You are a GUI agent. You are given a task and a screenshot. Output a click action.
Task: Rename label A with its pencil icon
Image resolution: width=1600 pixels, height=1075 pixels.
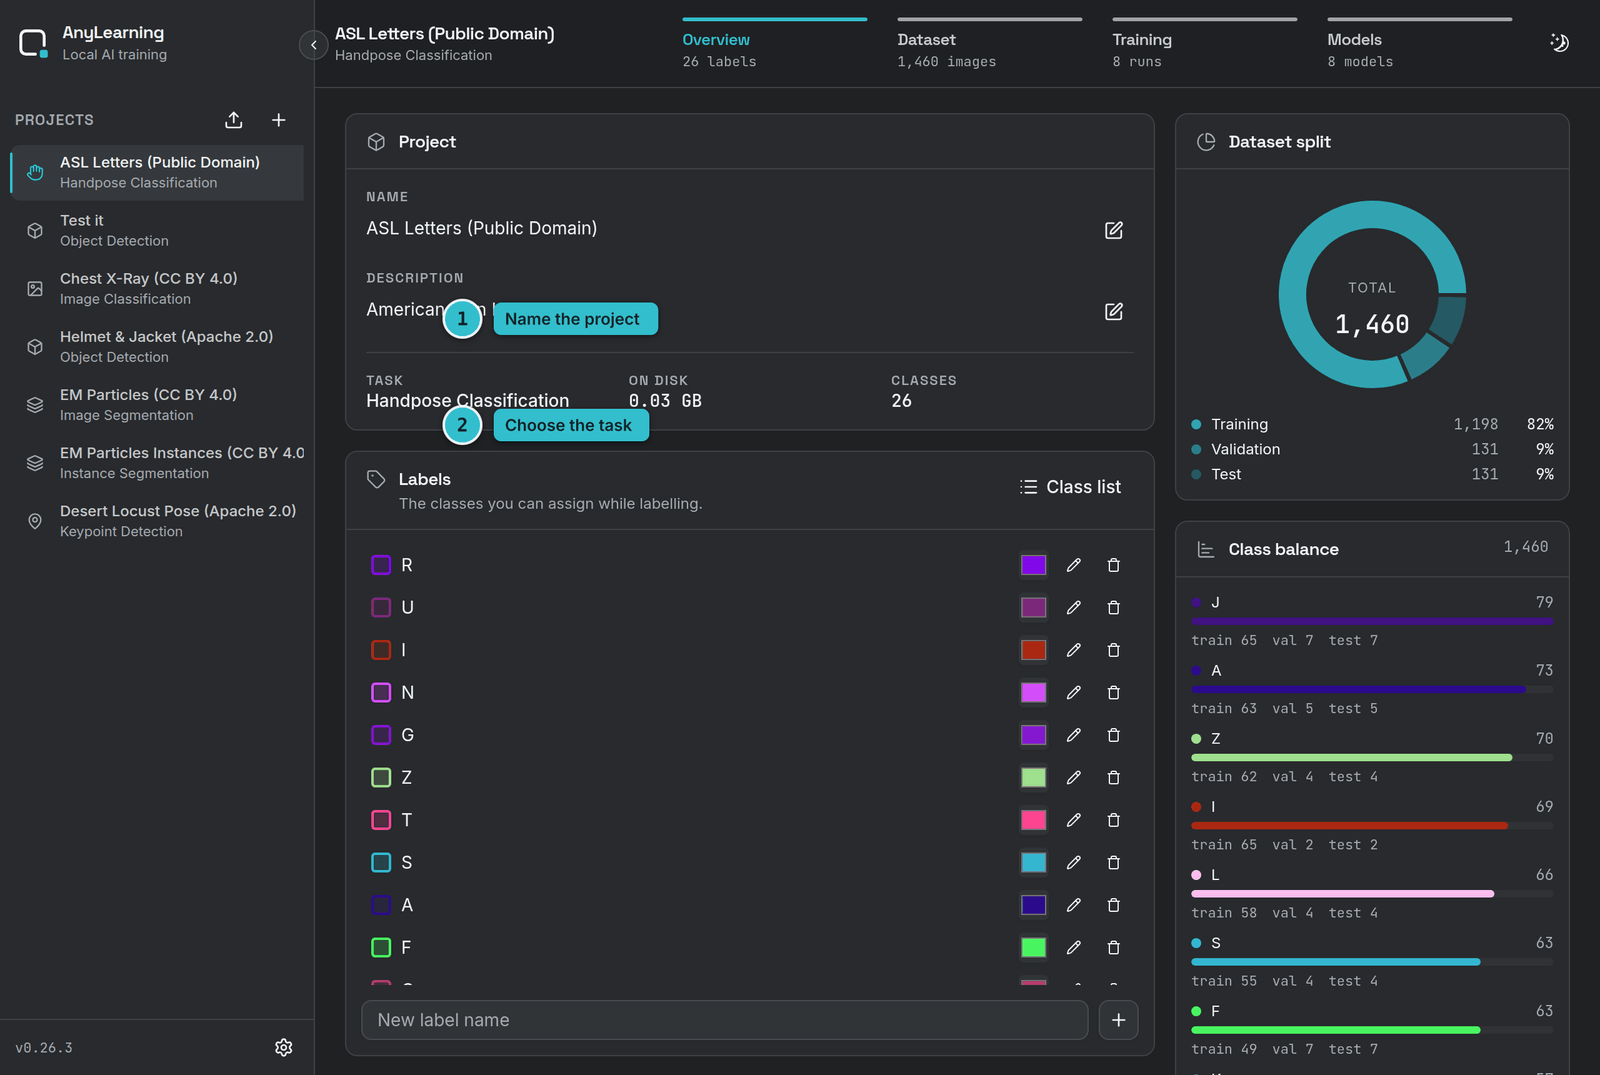[1074, 905]
